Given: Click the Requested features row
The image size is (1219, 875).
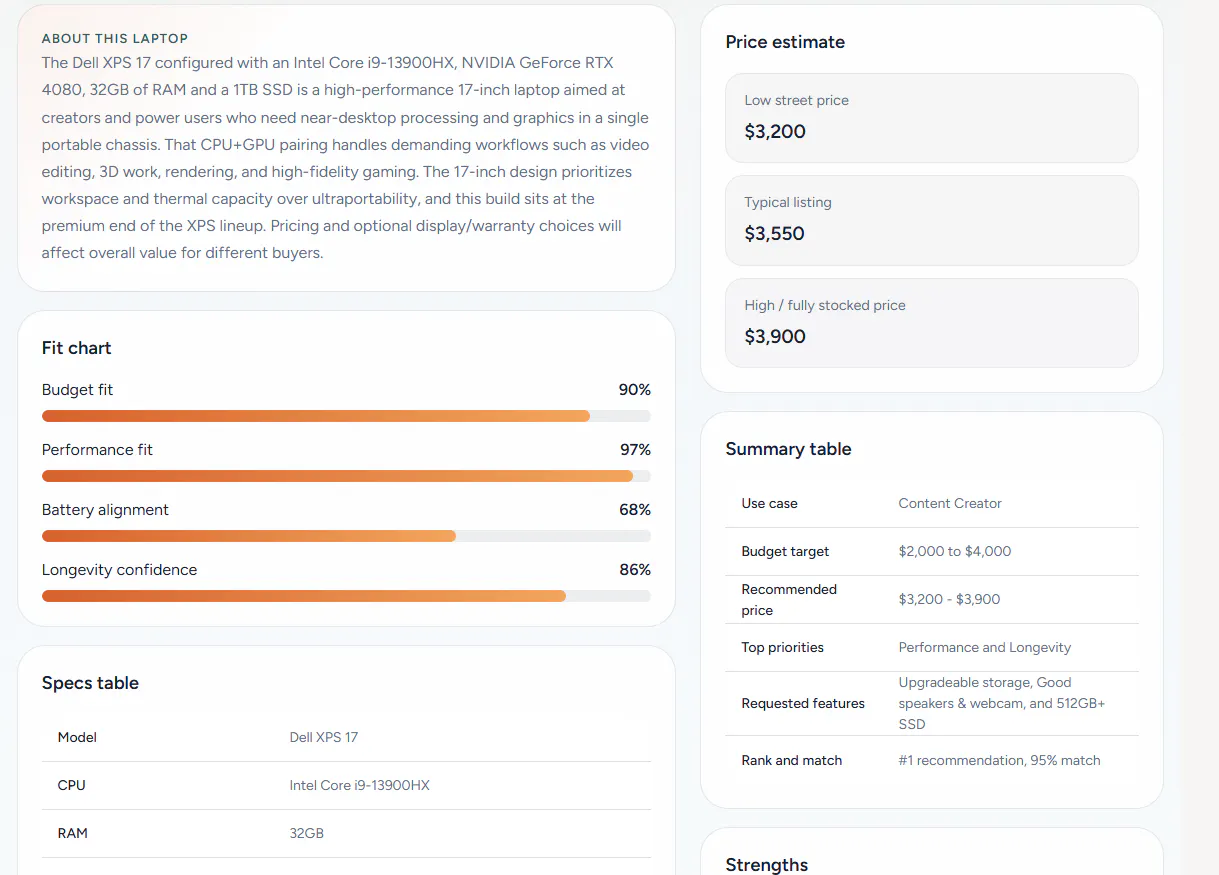Looking at the screenshot, I should click(x=932, y=704).
